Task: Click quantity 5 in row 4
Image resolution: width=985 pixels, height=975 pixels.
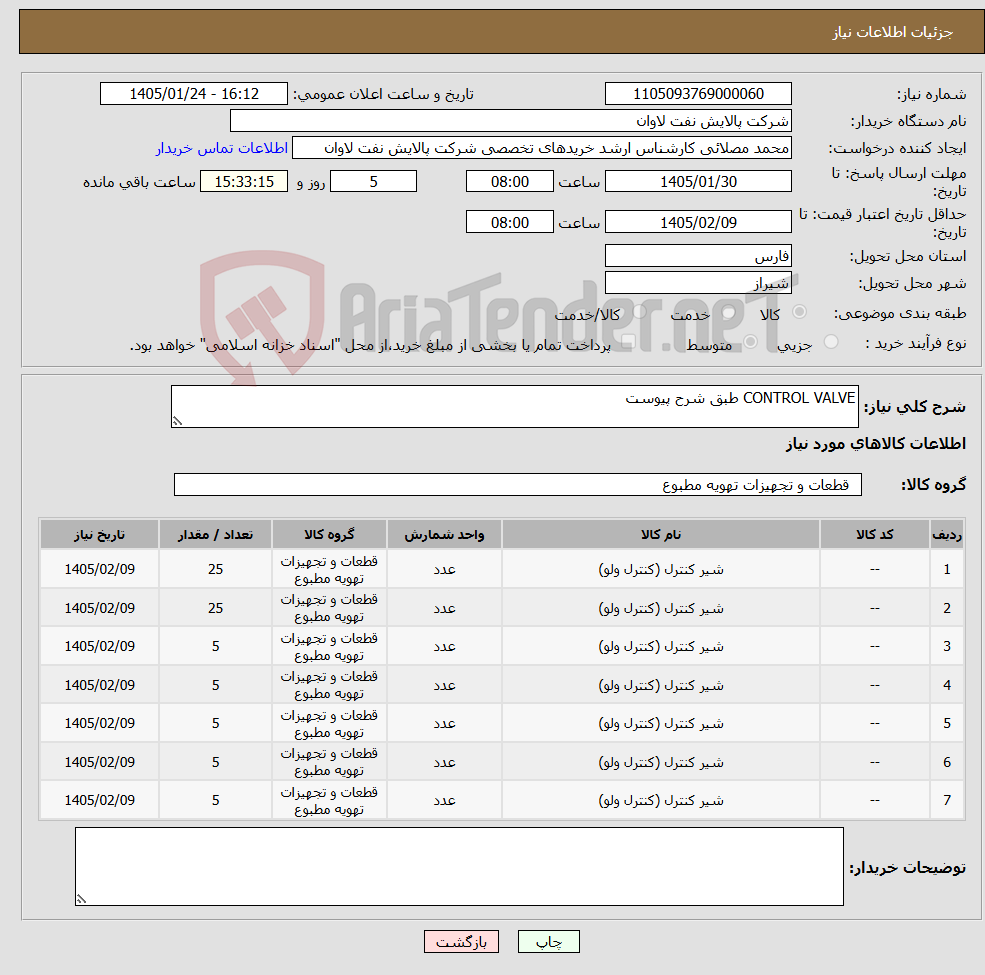Action: point(215,685)
